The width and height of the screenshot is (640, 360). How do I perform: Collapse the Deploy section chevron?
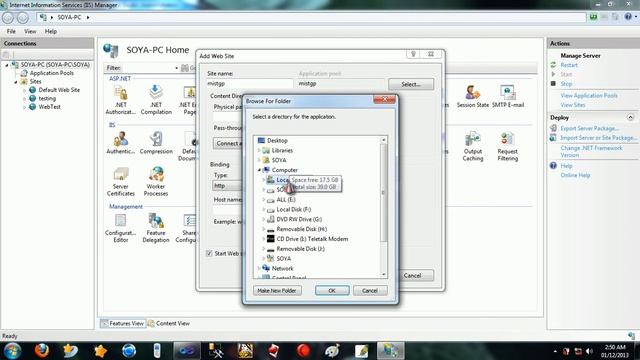pos(630,118)
